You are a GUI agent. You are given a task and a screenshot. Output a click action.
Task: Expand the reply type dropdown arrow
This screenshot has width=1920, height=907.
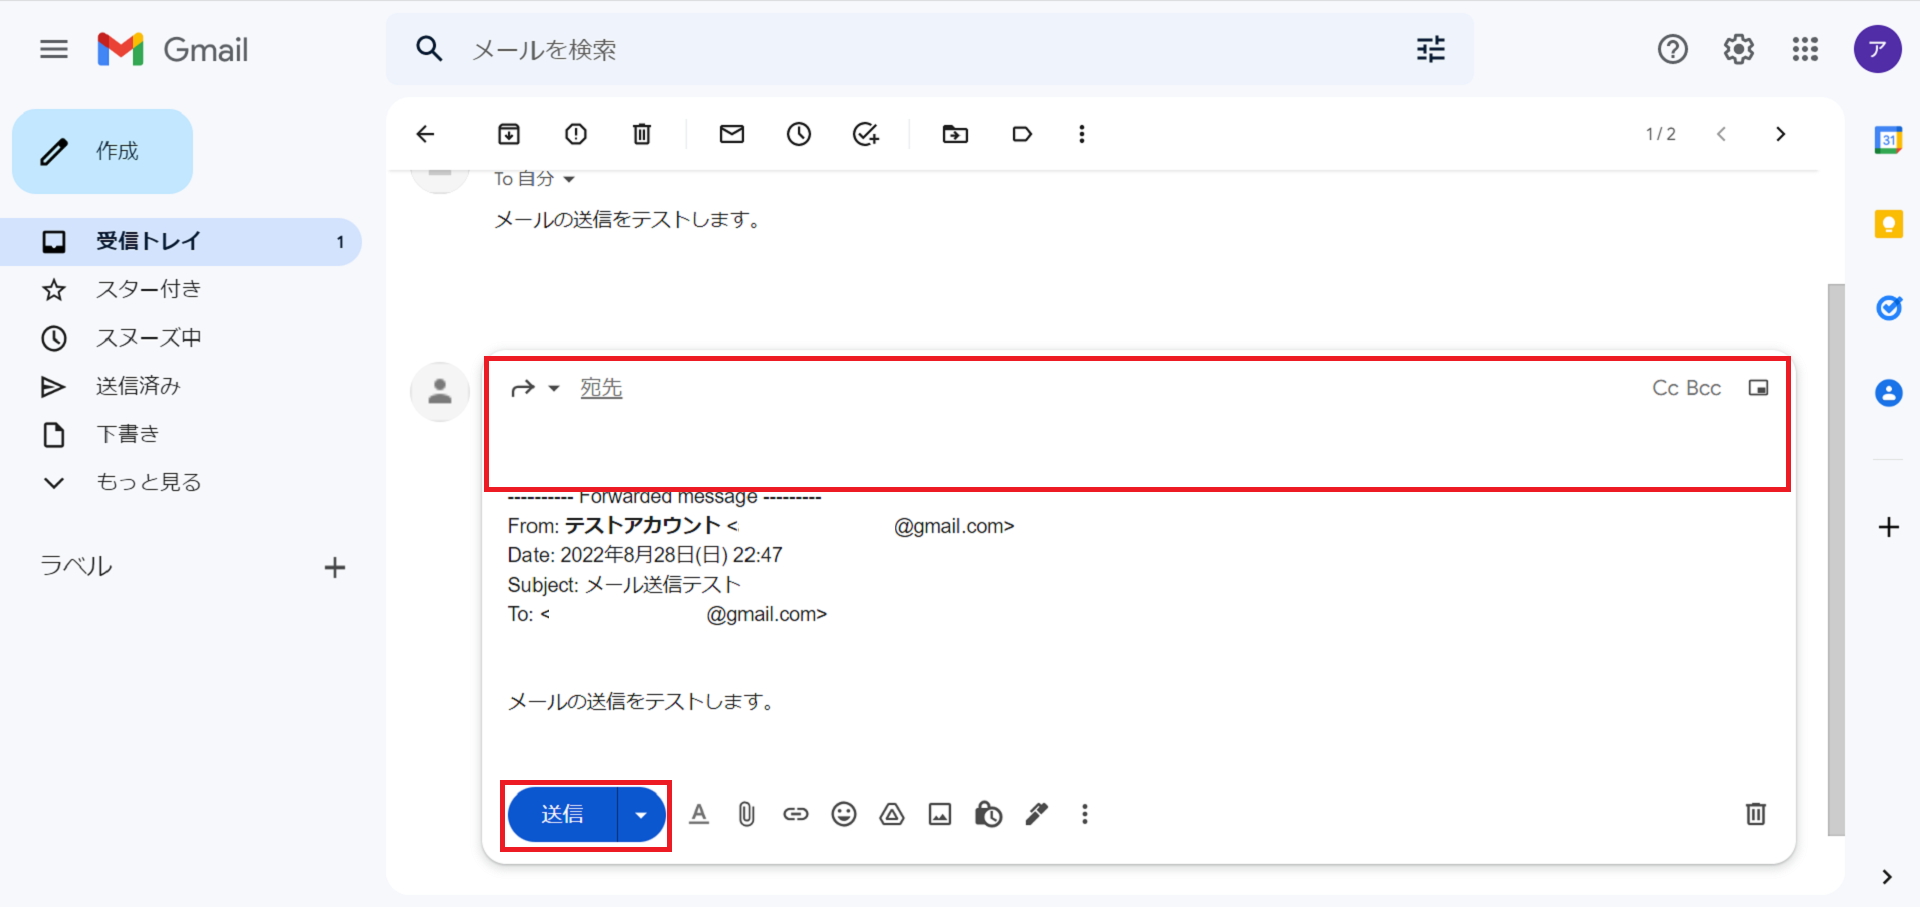tap(554, 388)
